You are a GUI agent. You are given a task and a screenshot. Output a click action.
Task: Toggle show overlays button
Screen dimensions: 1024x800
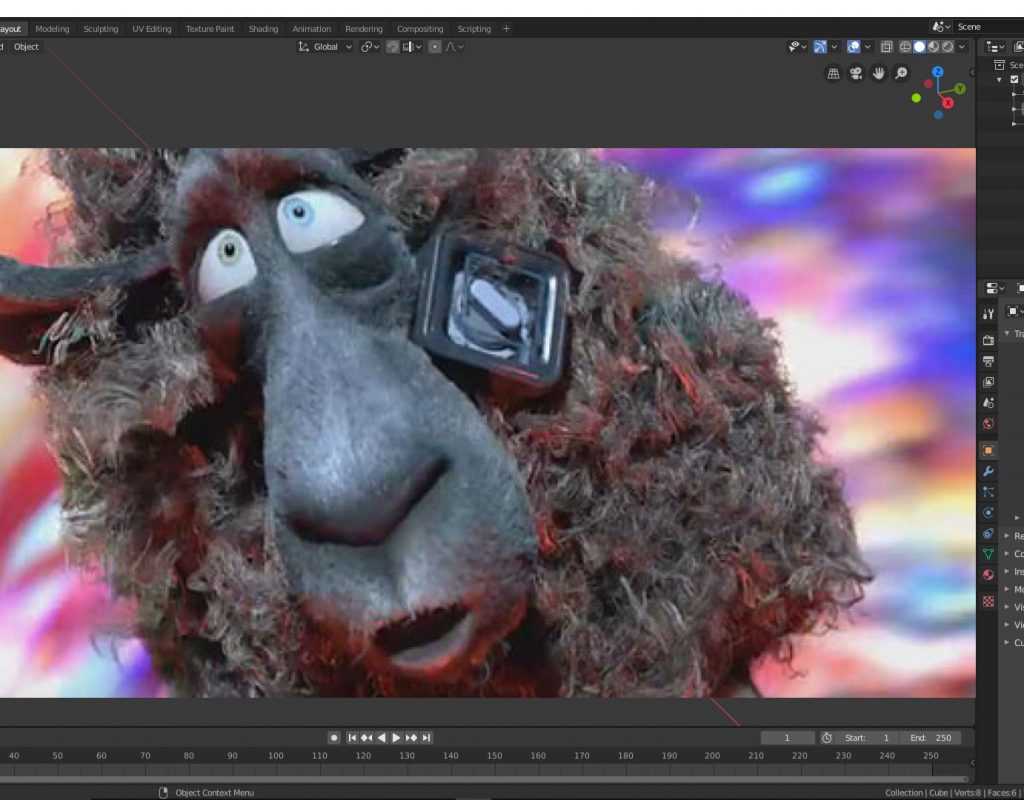(853, 47)
